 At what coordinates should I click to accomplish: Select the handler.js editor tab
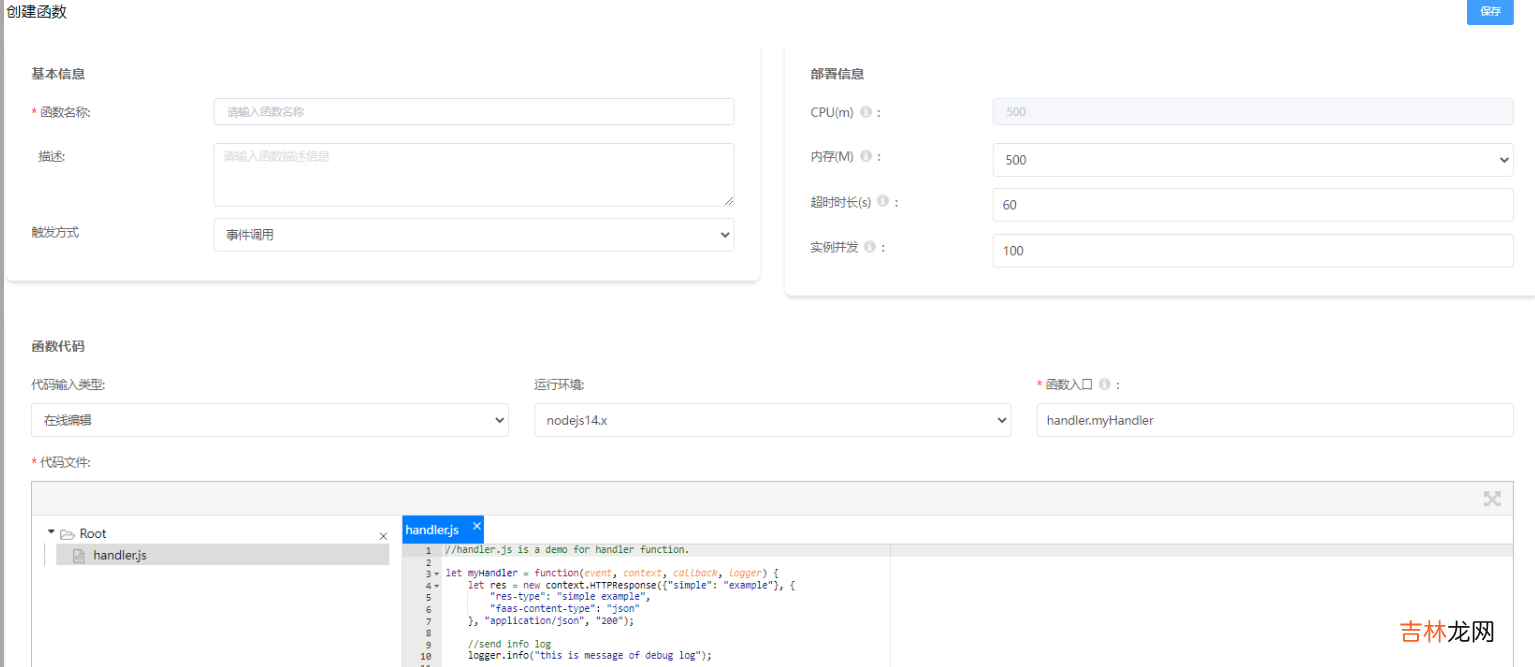(x=432, y=530)
